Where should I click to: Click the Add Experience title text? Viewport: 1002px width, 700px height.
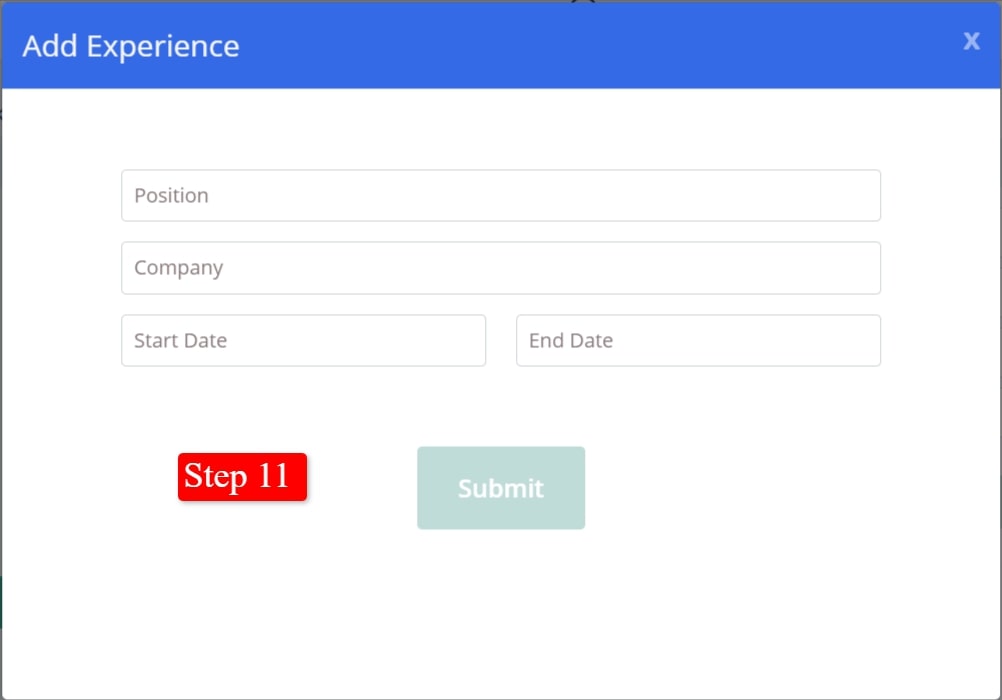point(131,46)
